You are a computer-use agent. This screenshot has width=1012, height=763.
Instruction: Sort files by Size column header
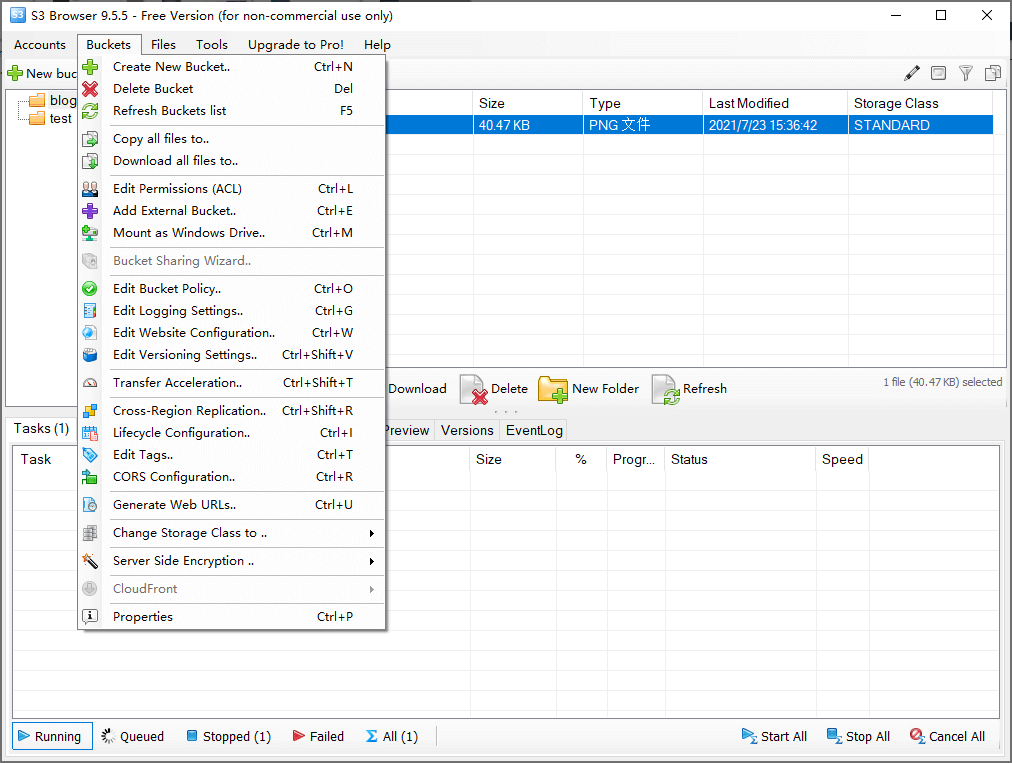point(528,103)
